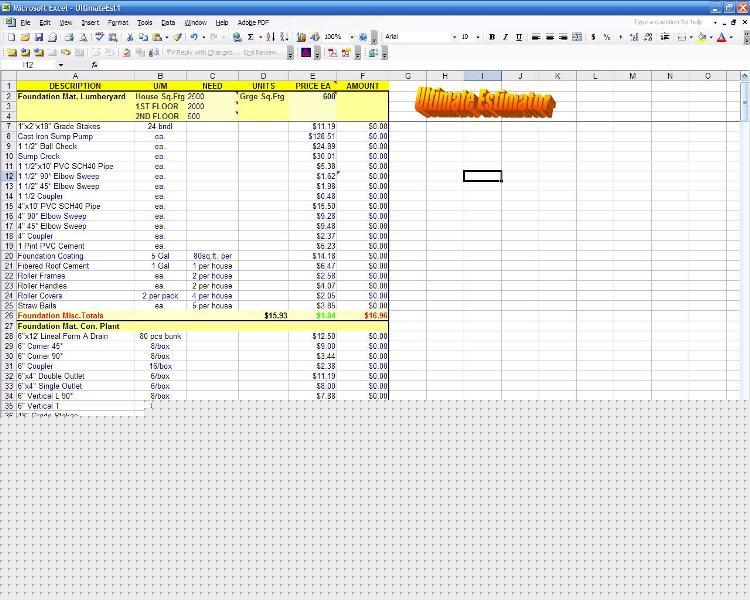
Task: Toggle Underline formatting
Action: point(519,37)
